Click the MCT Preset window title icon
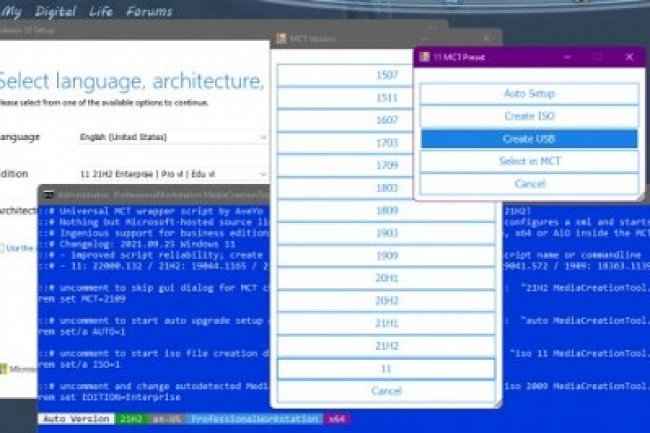 [424, 57]
